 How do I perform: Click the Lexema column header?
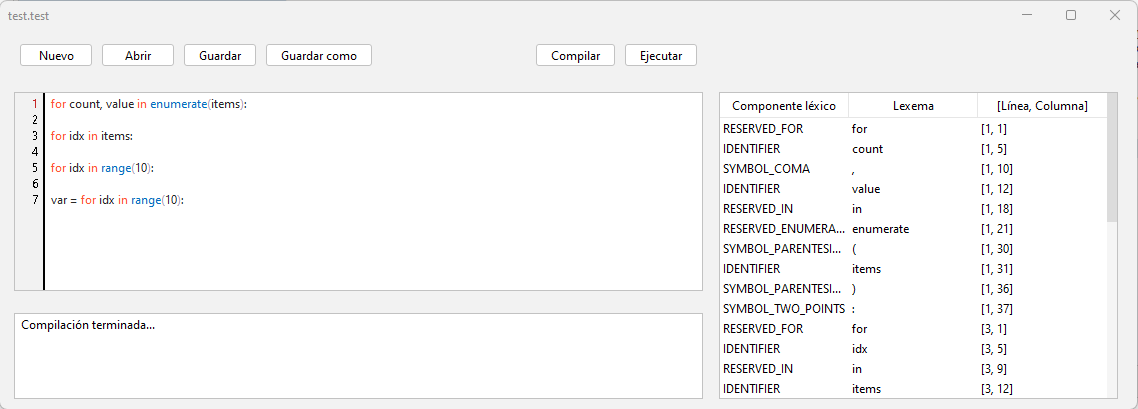(913, 106)
